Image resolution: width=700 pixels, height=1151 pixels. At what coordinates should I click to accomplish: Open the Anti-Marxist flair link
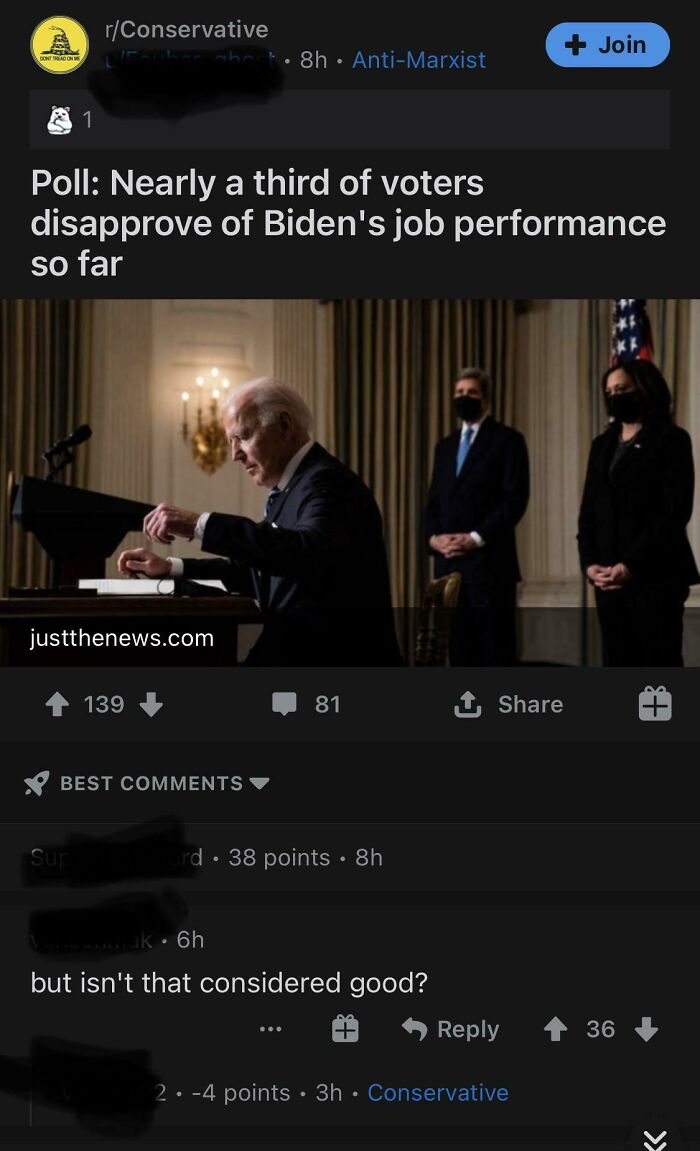coord(419,60)
